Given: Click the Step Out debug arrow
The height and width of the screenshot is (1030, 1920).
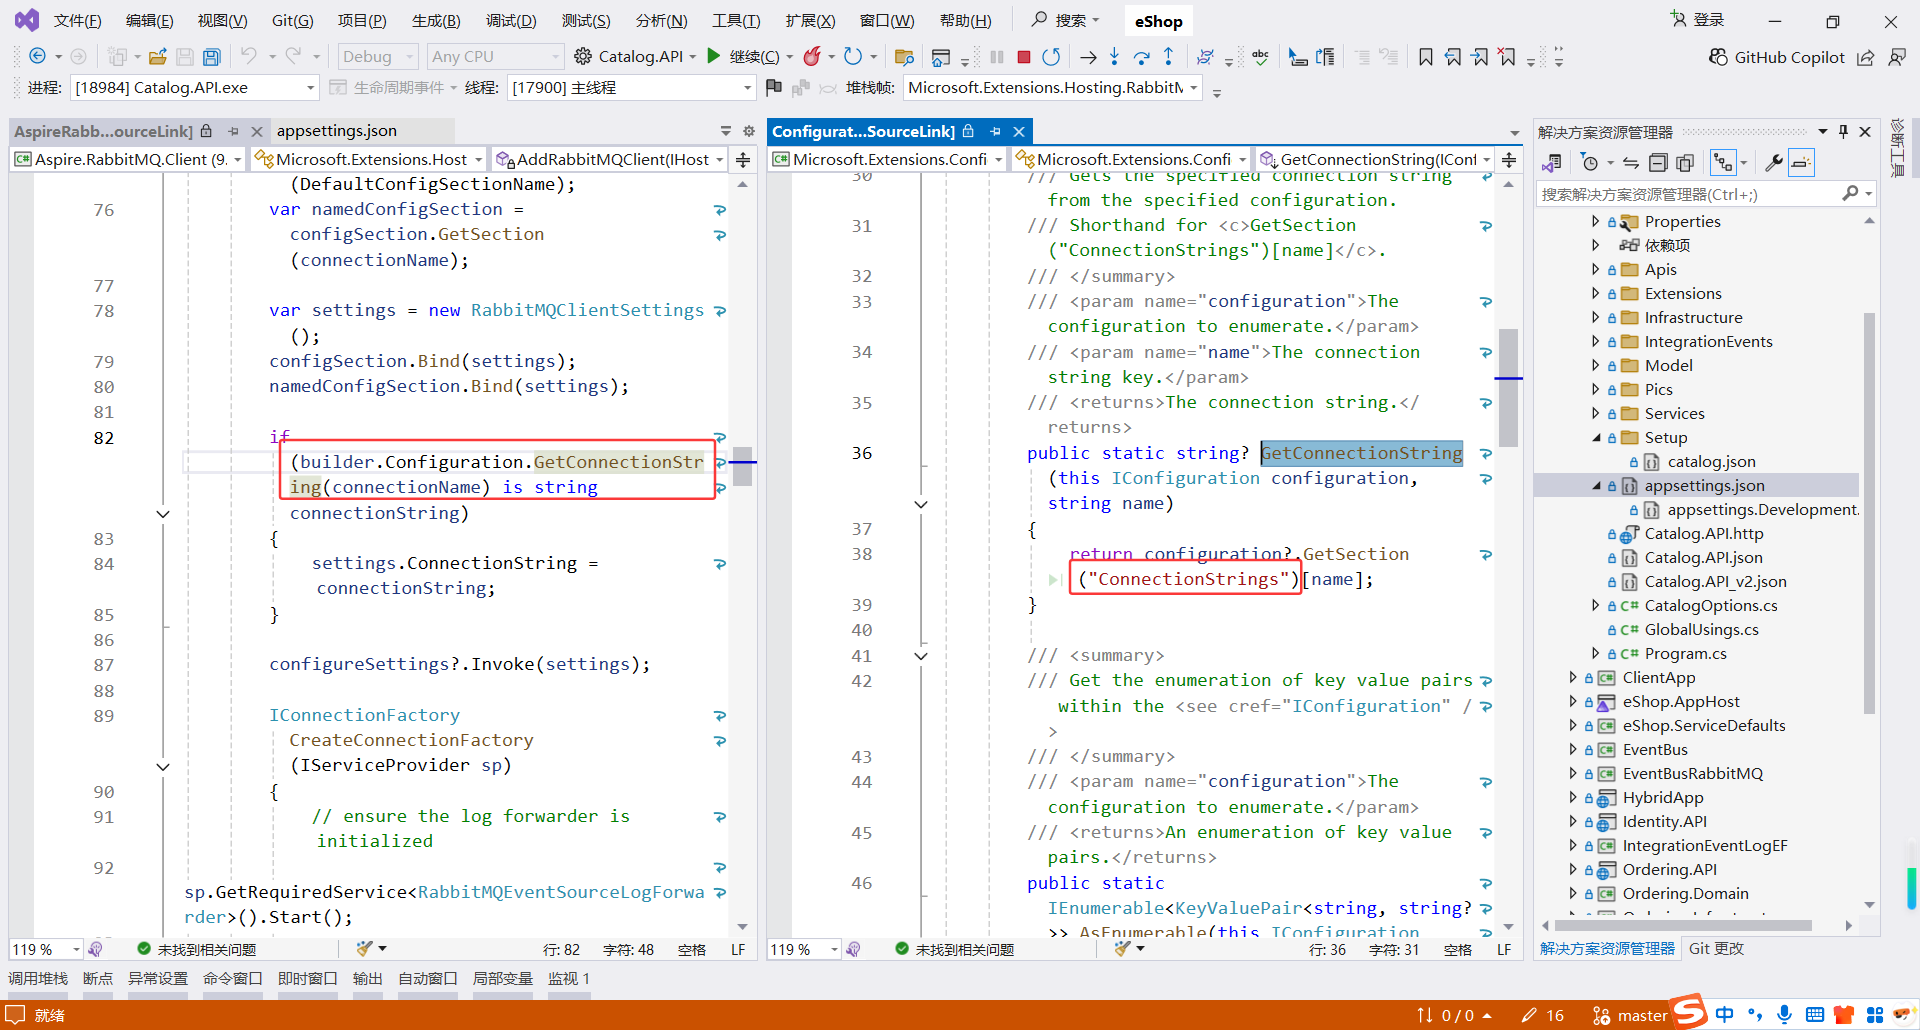Looking at the screenshot, I should pos(1168,57).
